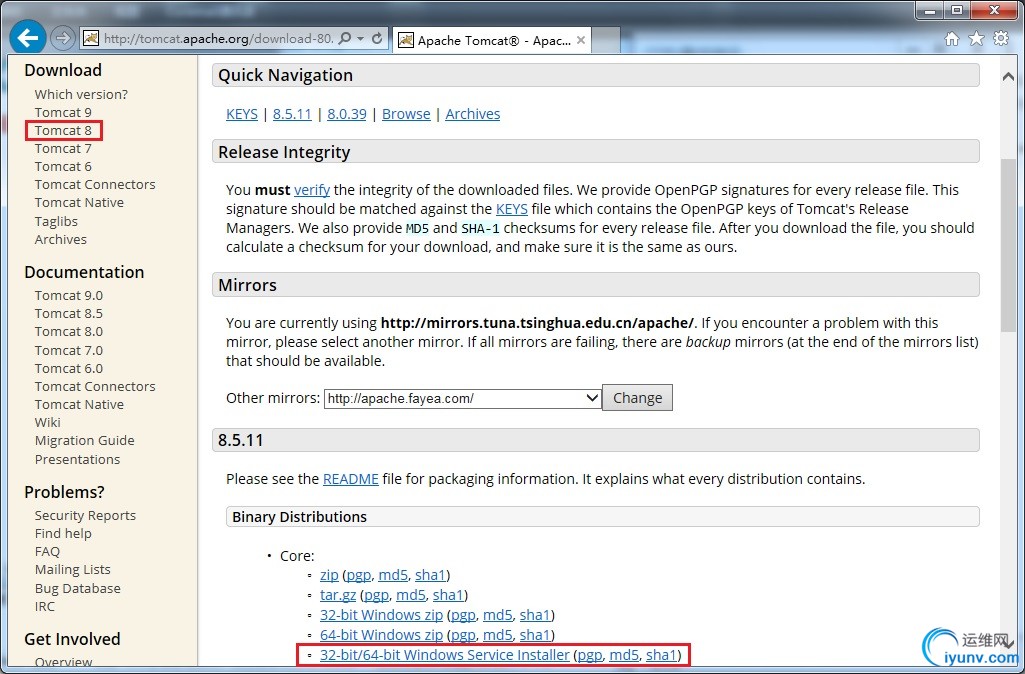Open Tomcat 8 under Download

(x=63, y=131)
